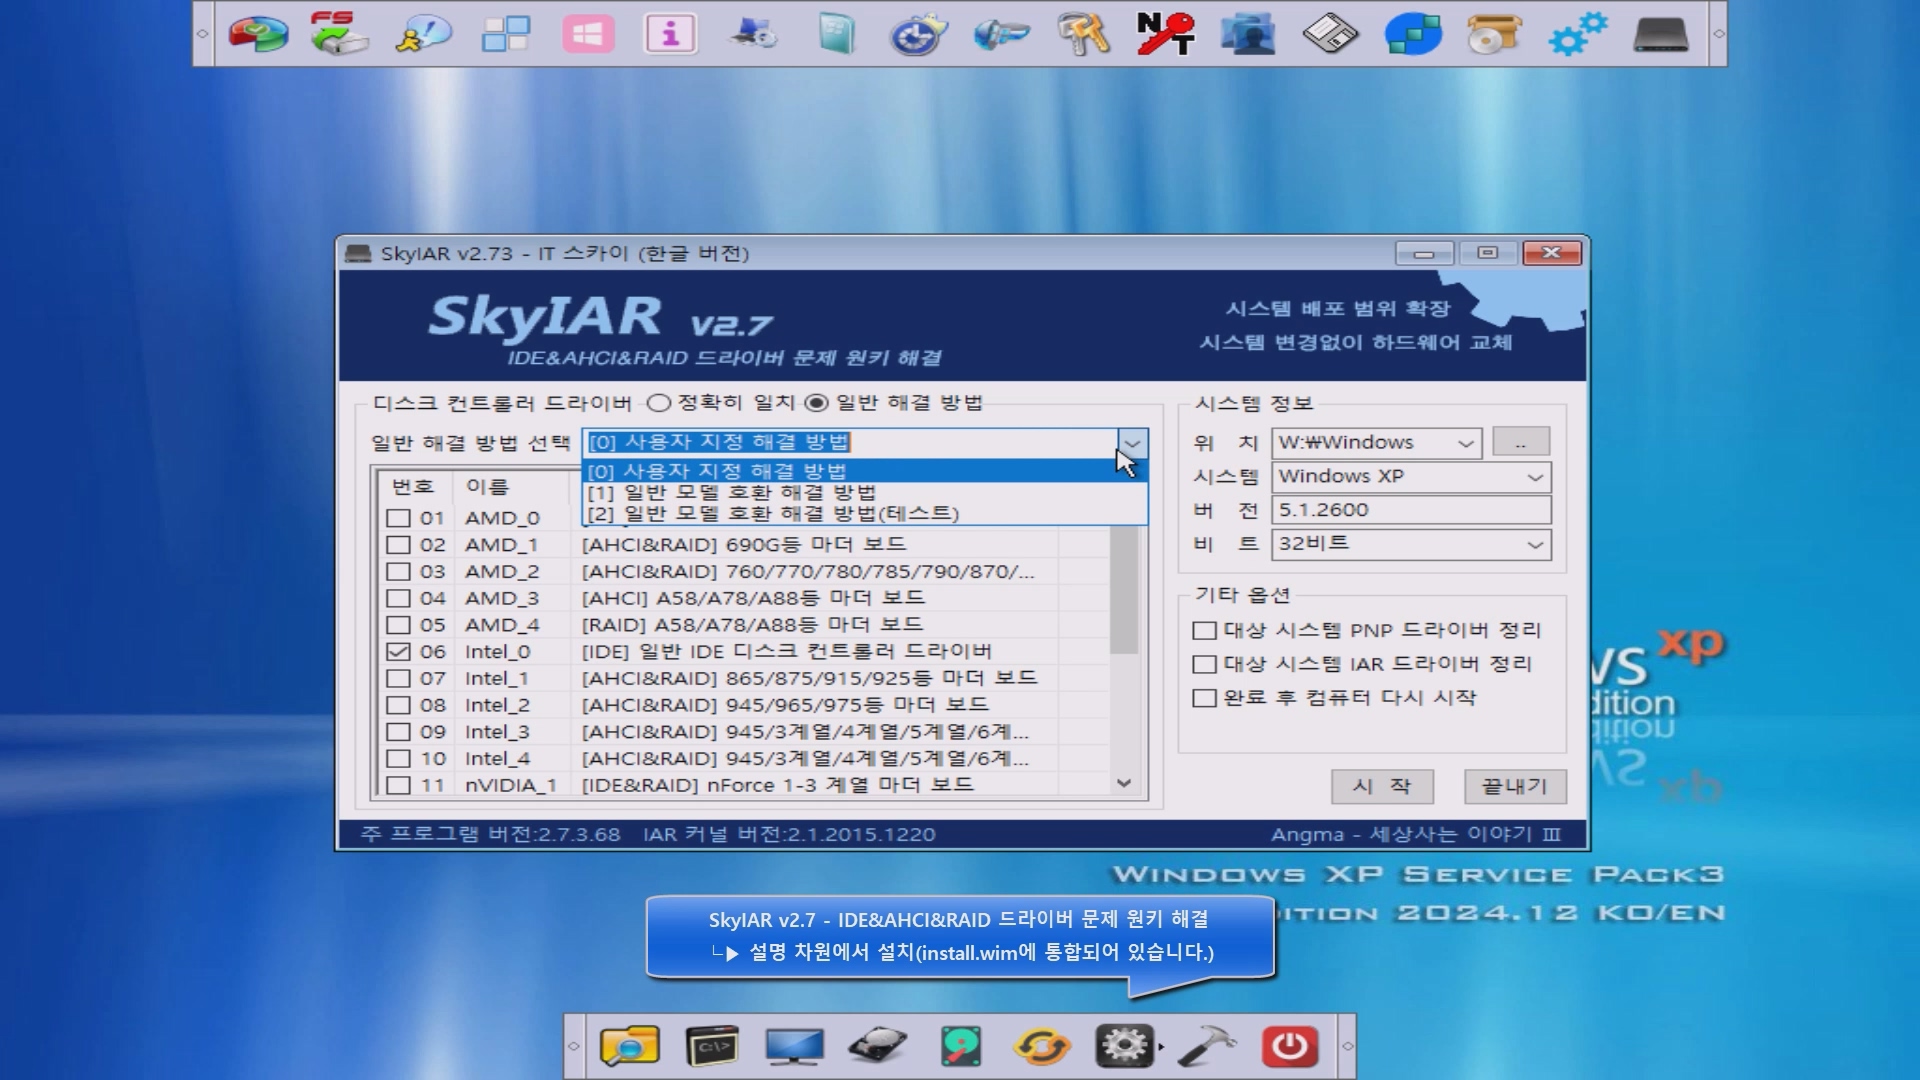The width and height of the screenshot is (1920, 1080).
Task: Click the 시 작 start button
Action: (1382, 787)
